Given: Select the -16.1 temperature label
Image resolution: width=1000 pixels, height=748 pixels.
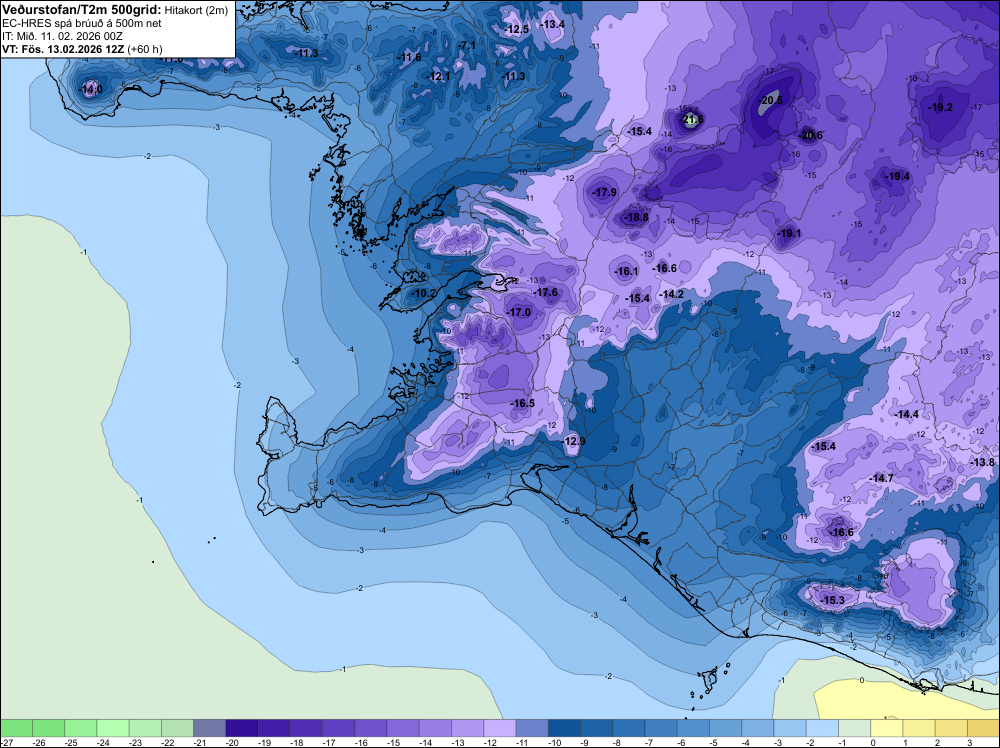Looking at the screenshot, I should click(x=626, y=271).
